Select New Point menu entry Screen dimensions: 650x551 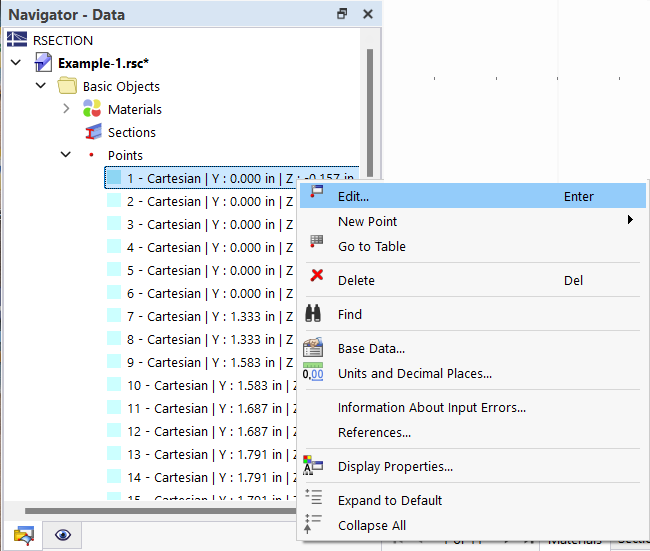473,221
